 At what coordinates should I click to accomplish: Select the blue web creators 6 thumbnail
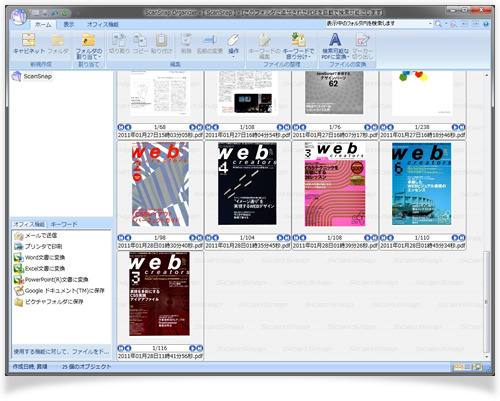point(422,184)
